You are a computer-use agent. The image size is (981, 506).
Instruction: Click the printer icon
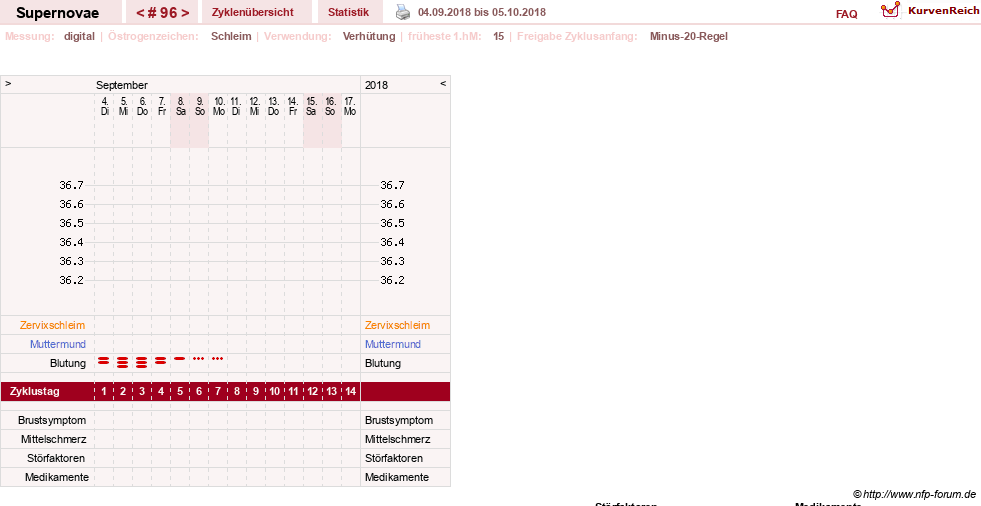[403, 12]
